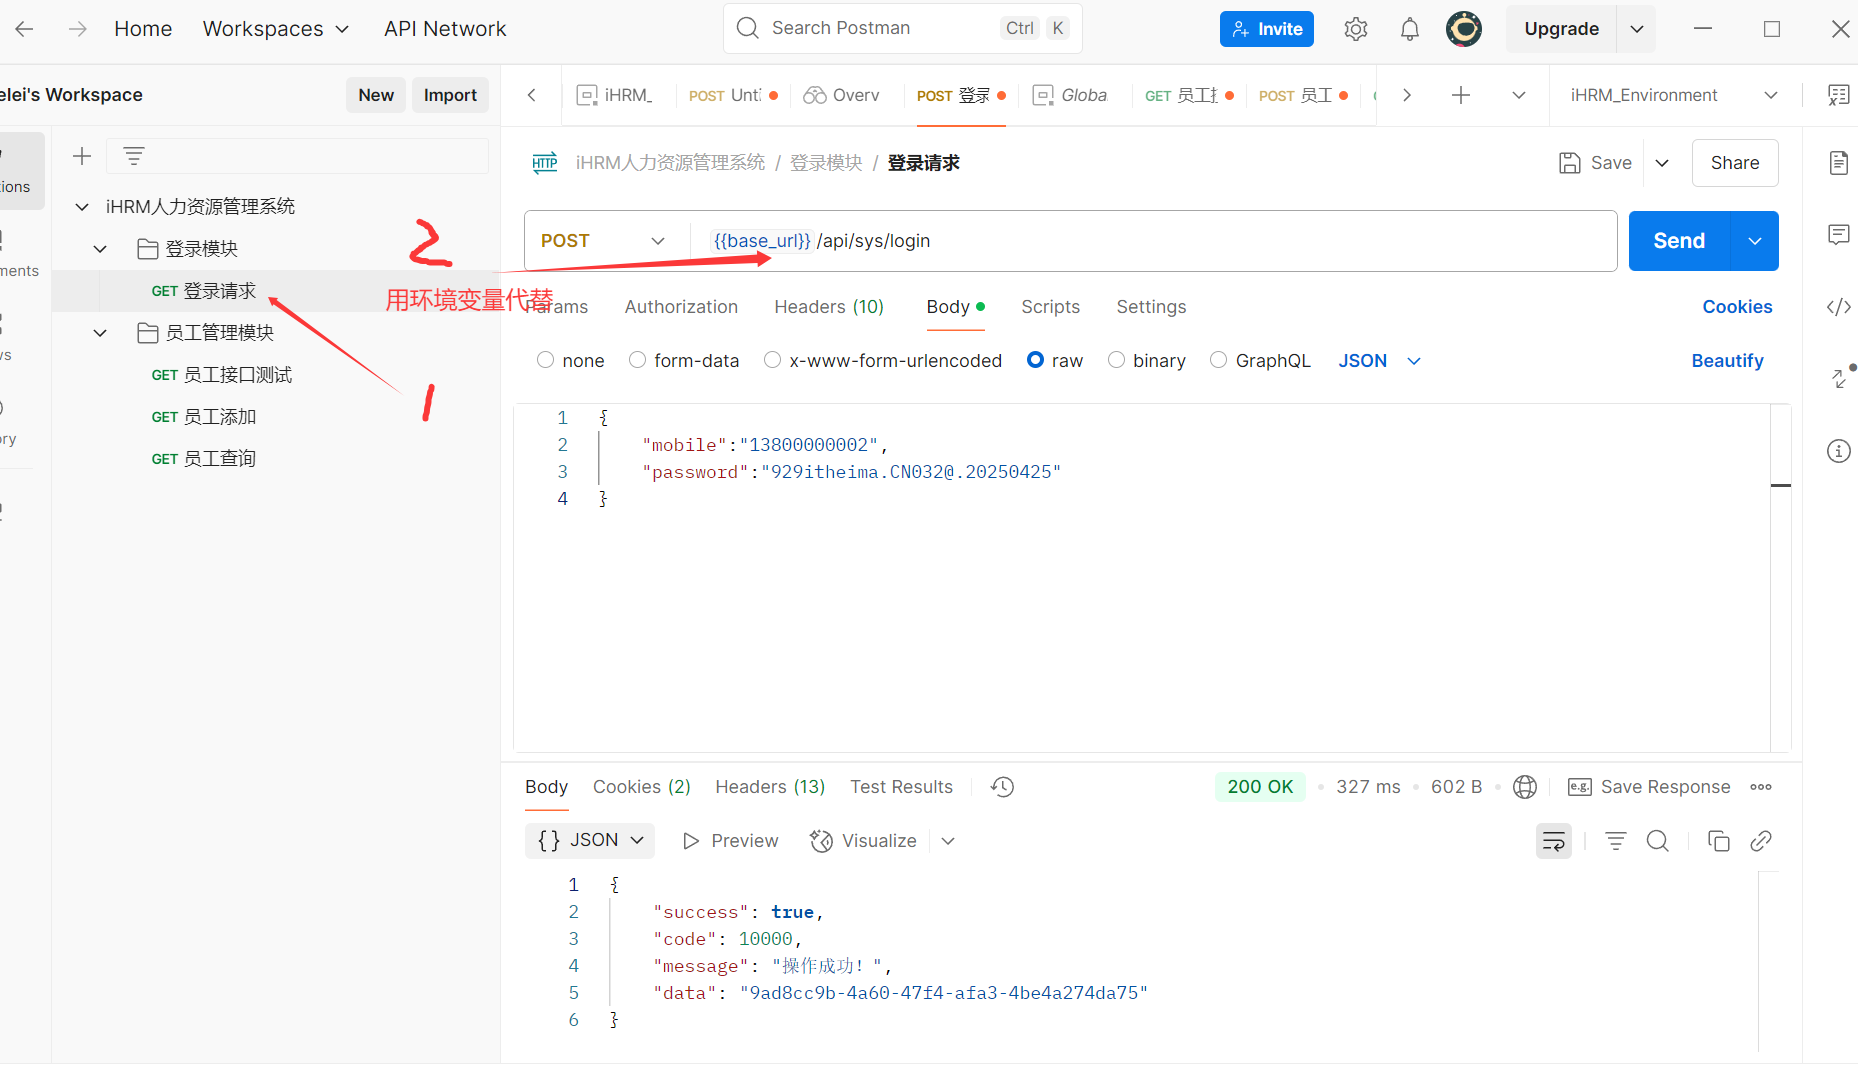Open the settings gear icon
The width and height of the screenshot is (1858, 1074).
click(1356, 29)
